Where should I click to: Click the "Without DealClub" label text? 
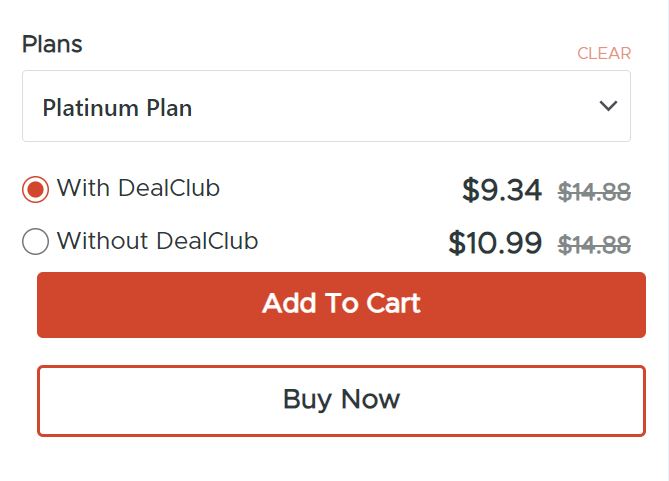click(157, 241)
